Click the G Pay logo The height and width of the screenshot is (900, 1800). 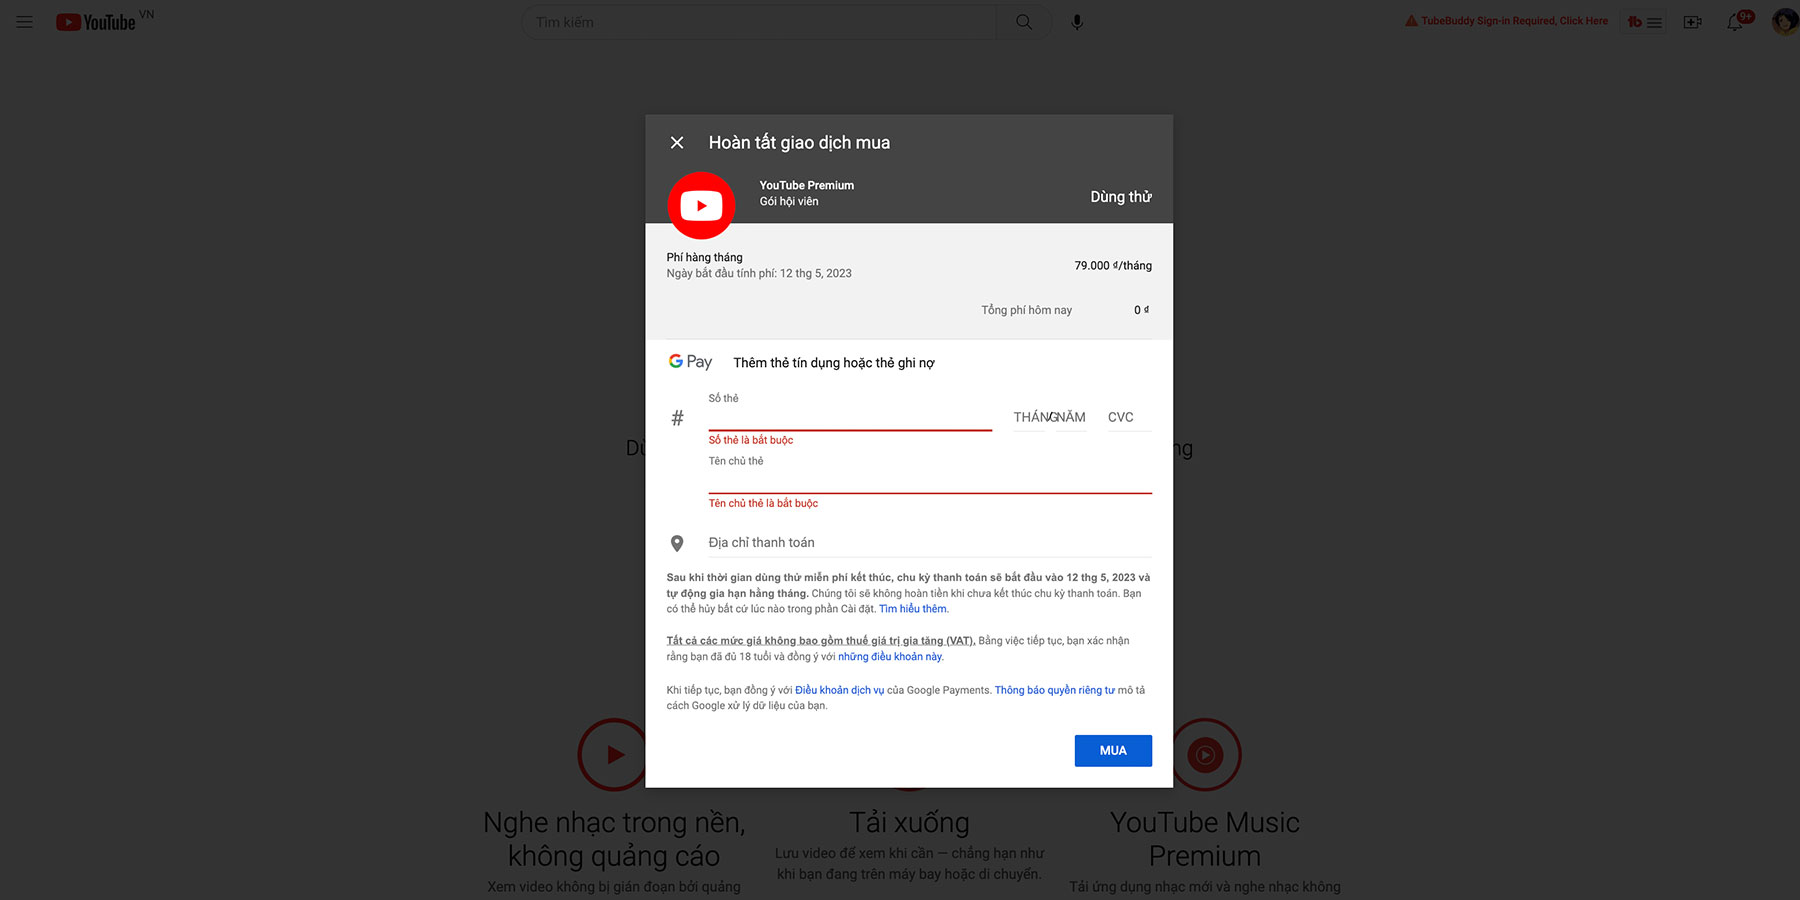point(690,362)
